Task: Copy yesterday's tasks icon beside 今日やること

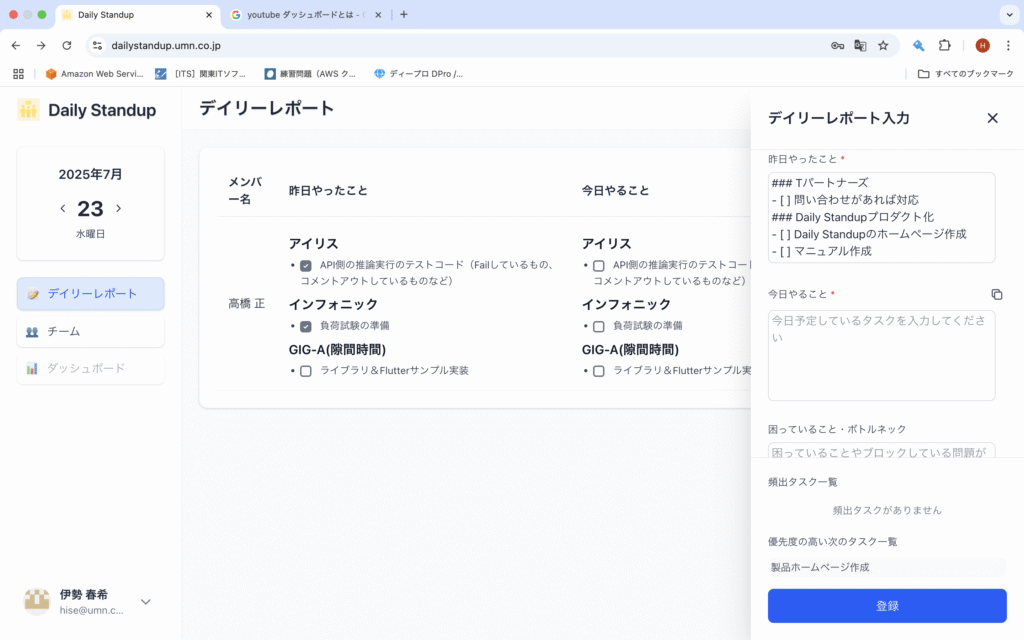Action: coord(997,295)
